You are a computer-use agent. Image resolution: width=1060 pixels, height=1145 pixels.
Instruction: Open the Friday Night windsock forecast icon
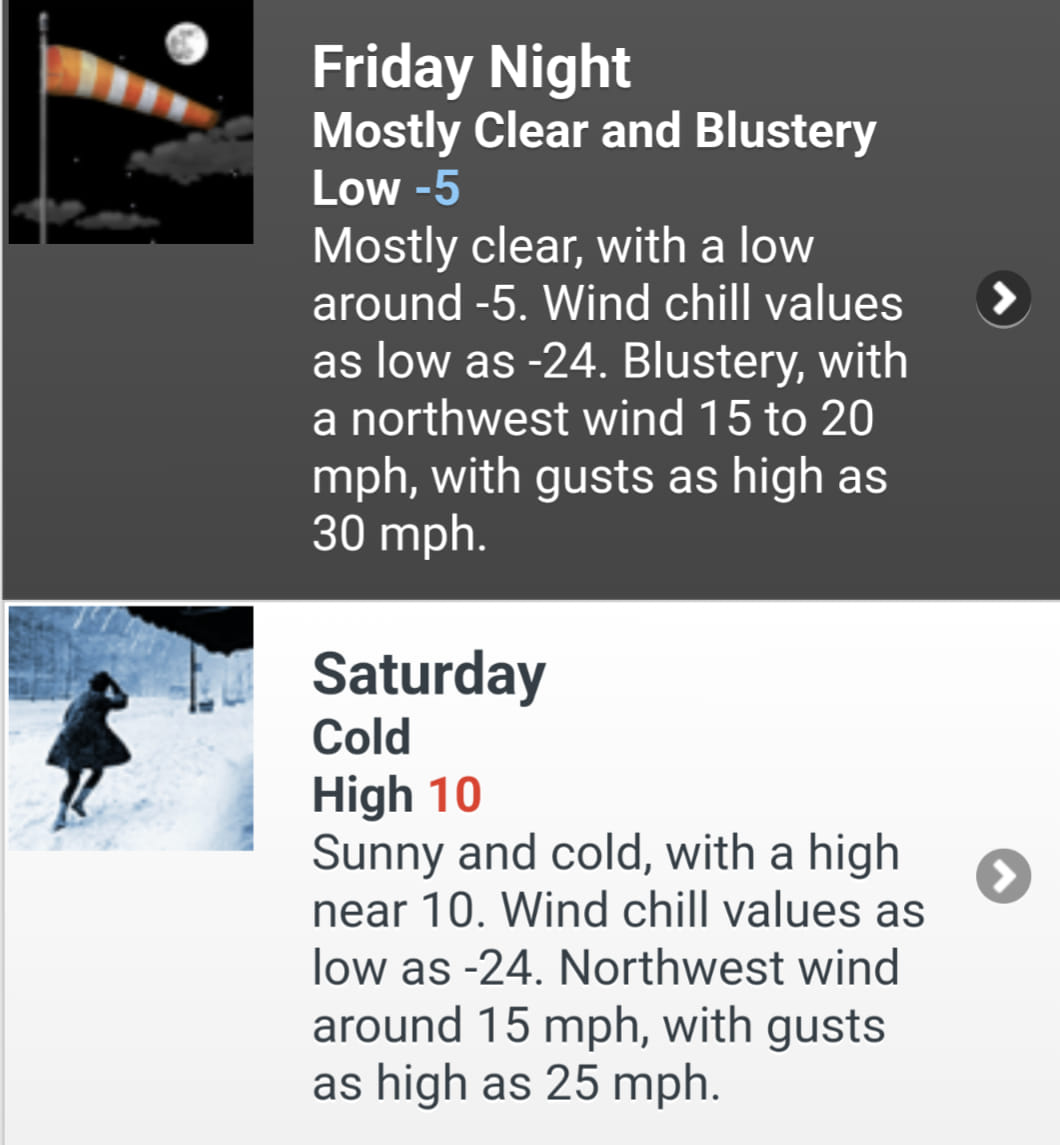click(x=131, y=121)
